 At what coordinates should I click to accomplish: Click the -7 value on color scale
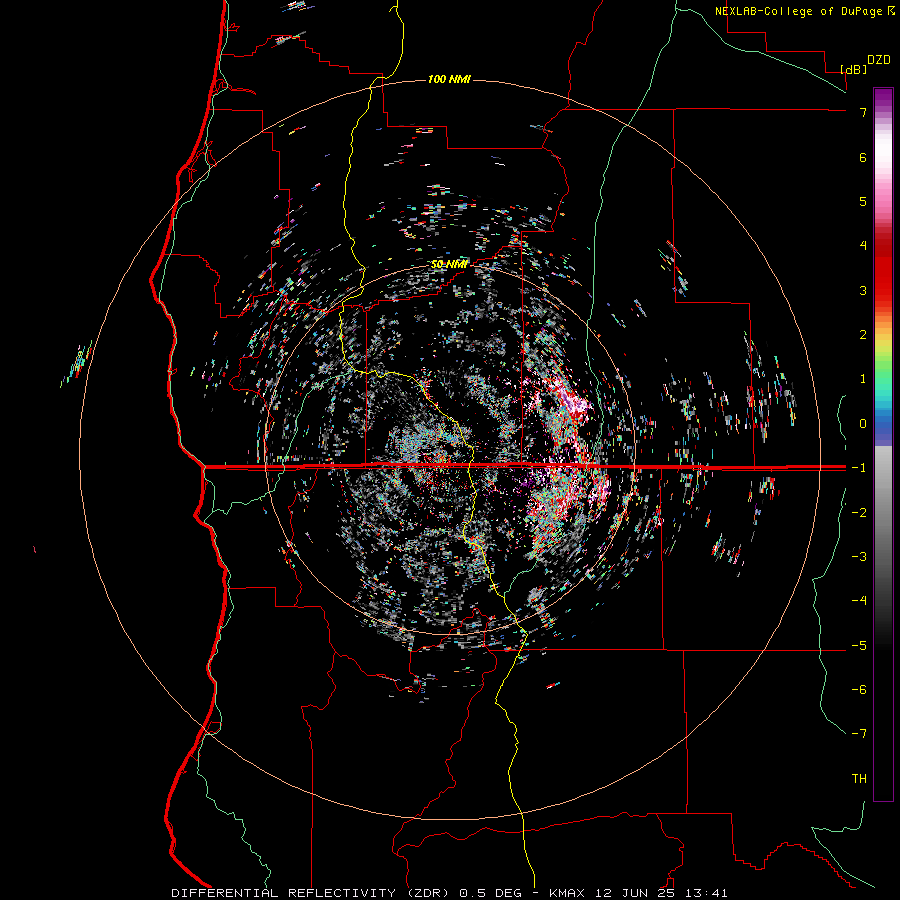tap(859, 734)
